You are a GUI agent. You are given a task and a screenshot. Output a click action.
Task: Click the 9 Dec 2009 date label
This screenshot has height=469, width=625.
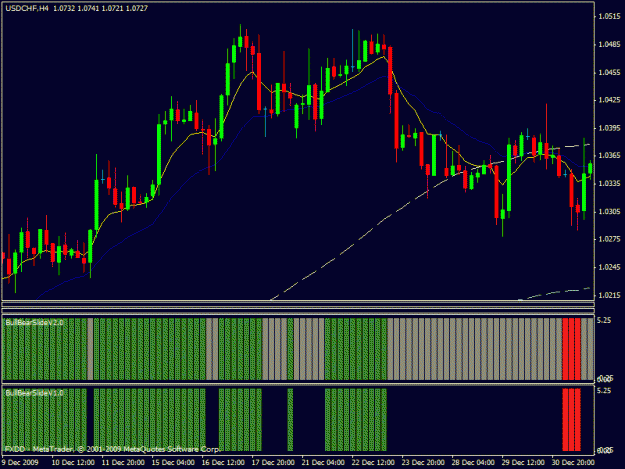[20, 462]
